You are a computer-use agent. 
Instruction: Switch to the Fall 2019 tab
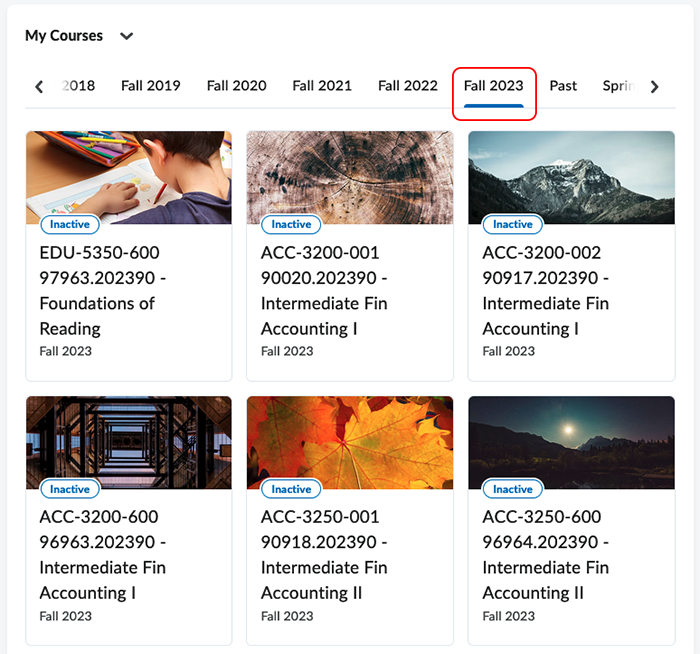point(150,86)
